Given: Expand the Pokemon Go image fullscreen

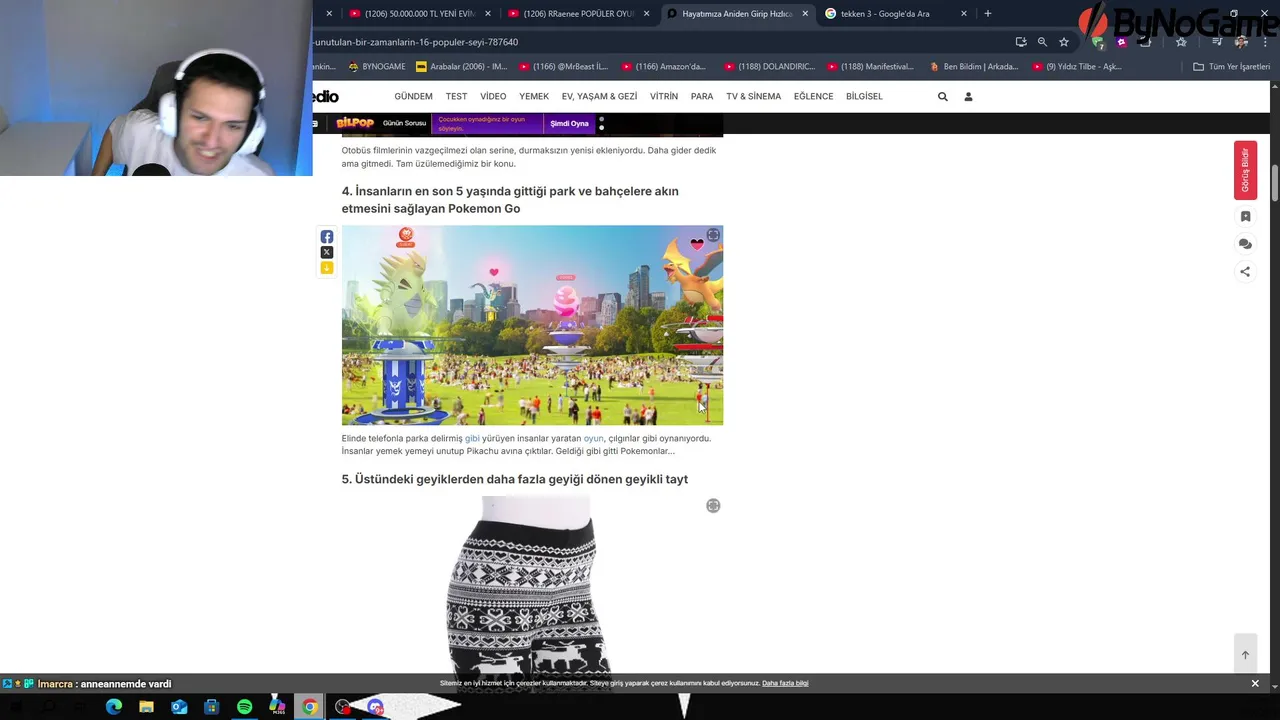Looking at the screenshot, I should click(713, 236).
